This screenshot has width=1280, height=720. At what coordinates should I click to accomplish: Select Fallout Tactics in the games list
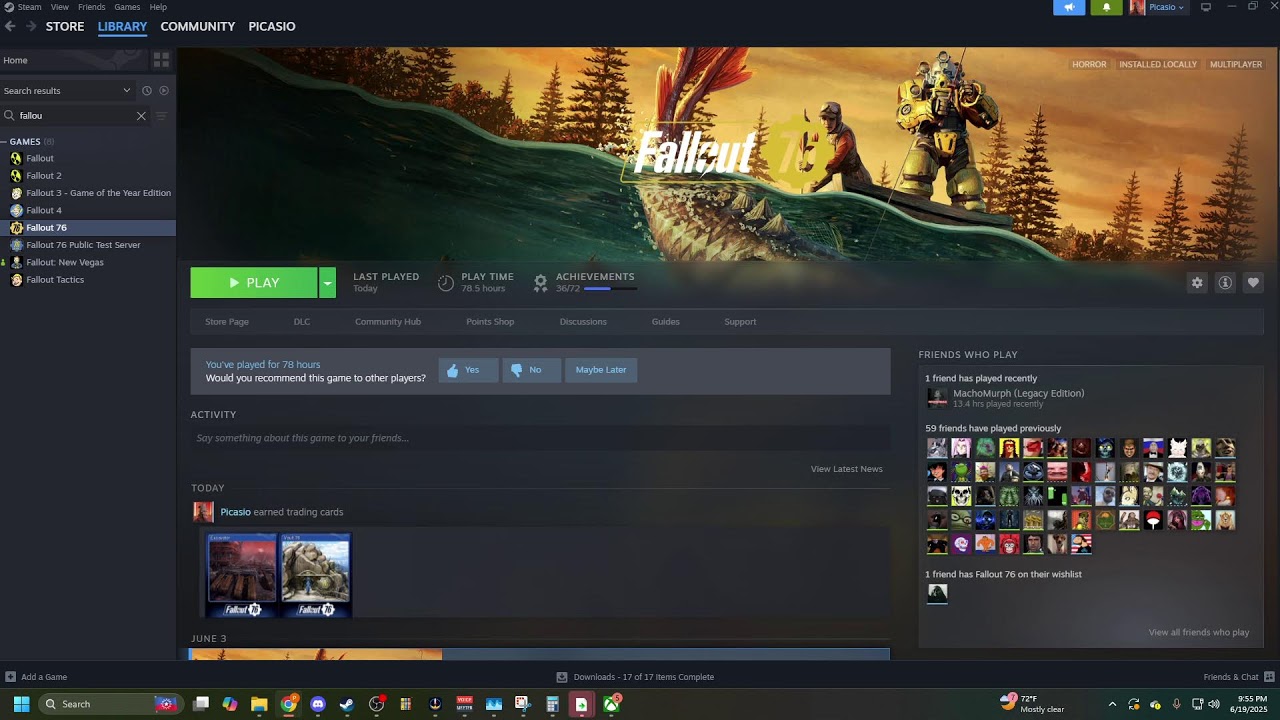pos(88,280)
